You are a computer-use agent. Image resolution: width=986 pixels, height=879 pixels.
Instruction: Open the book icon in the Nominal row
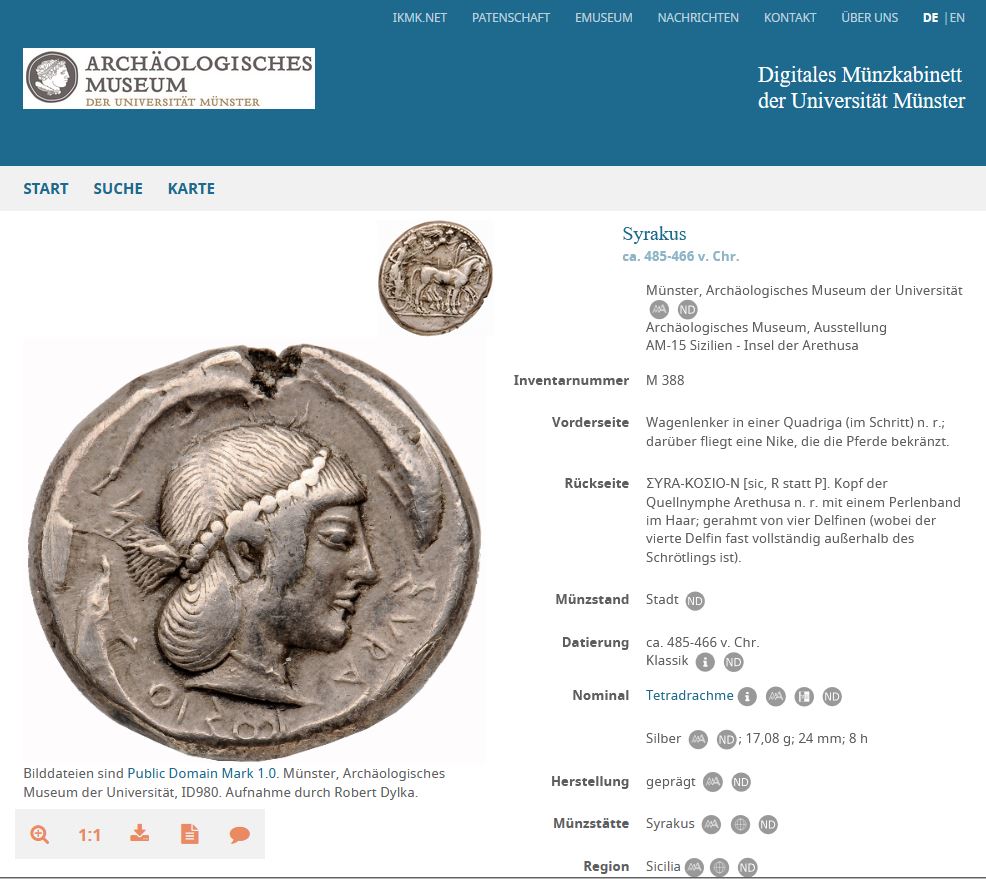[804, 697]
